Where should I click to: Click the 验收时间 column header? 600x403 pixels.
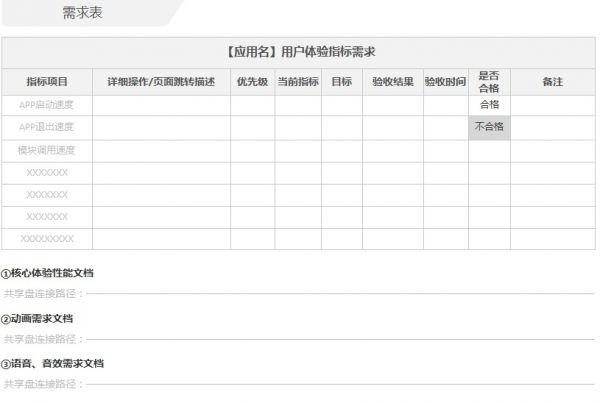445,82
